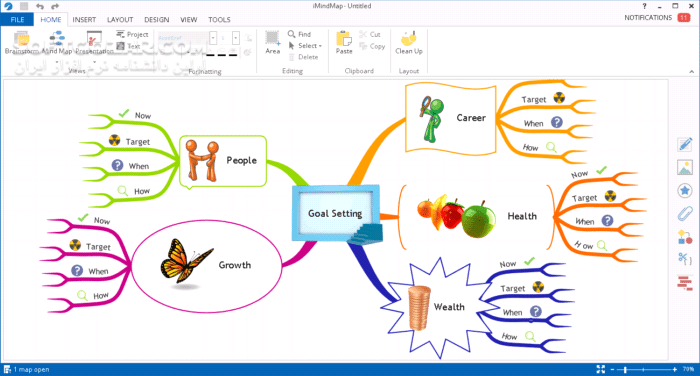The height and width of the screenshot is (376, 700).
Task: Open the Text view
Action: [x=129, y=46]
